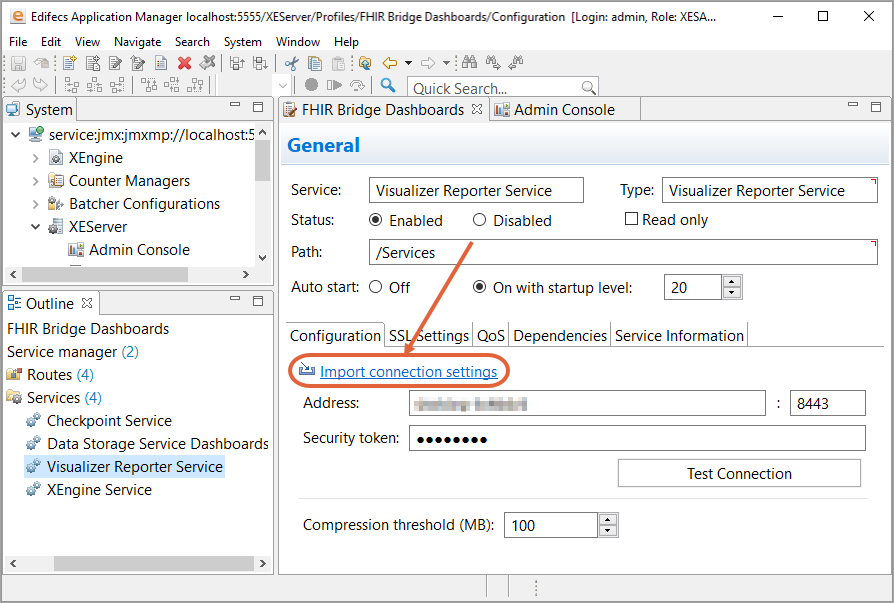Image resolution: width=894 pixels, height=603 pixels.
Task: Open the System menu
Action: click(242, 42)
